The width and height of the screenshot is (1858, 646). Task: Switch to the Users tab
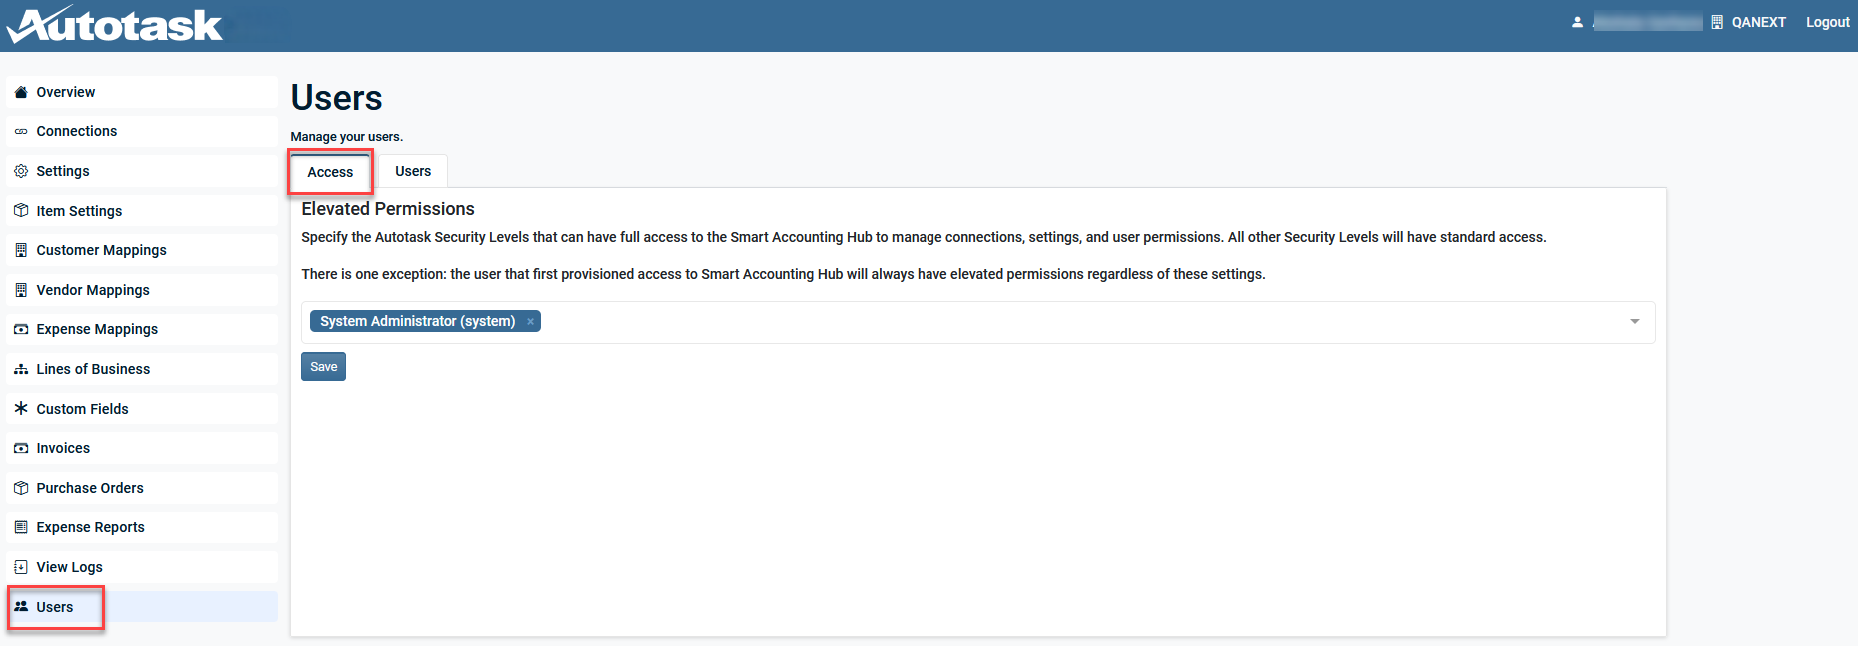(x=413, y=171)
